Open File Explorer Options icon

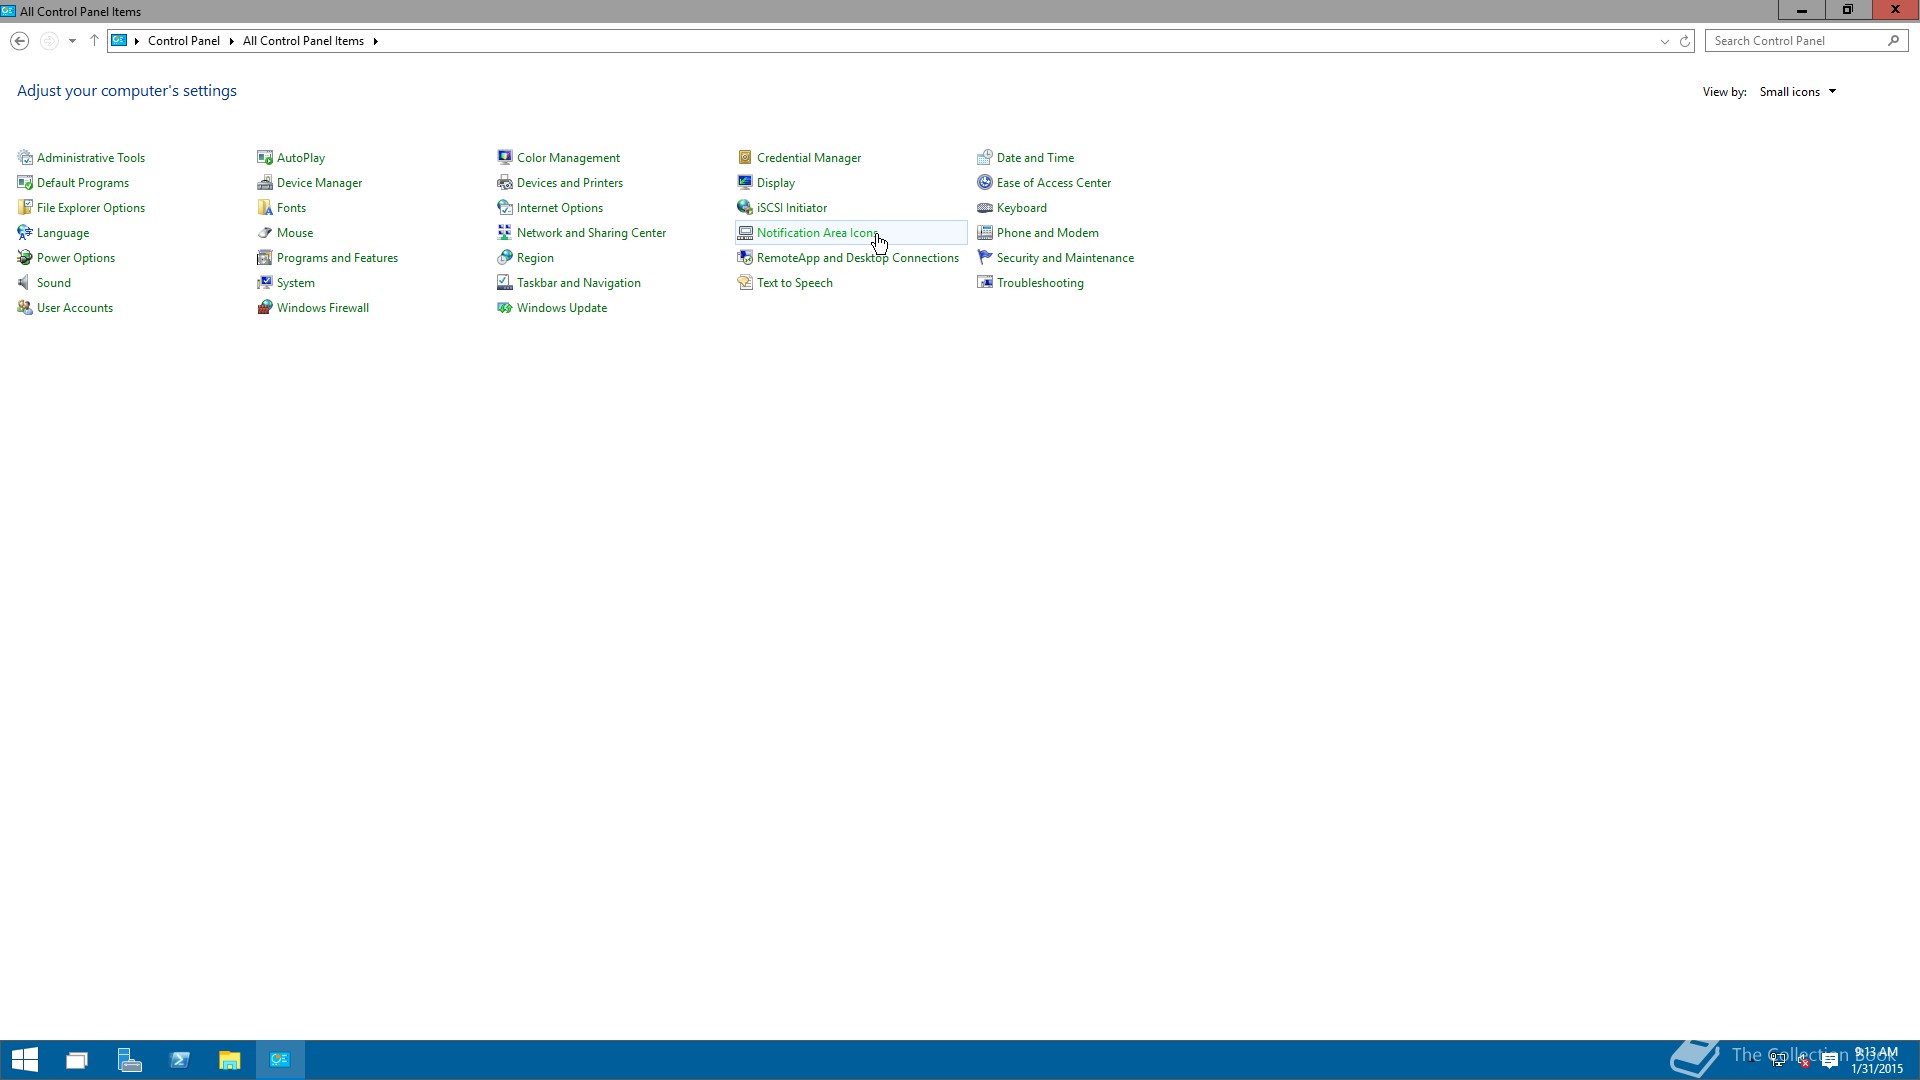tap(25, 208)
